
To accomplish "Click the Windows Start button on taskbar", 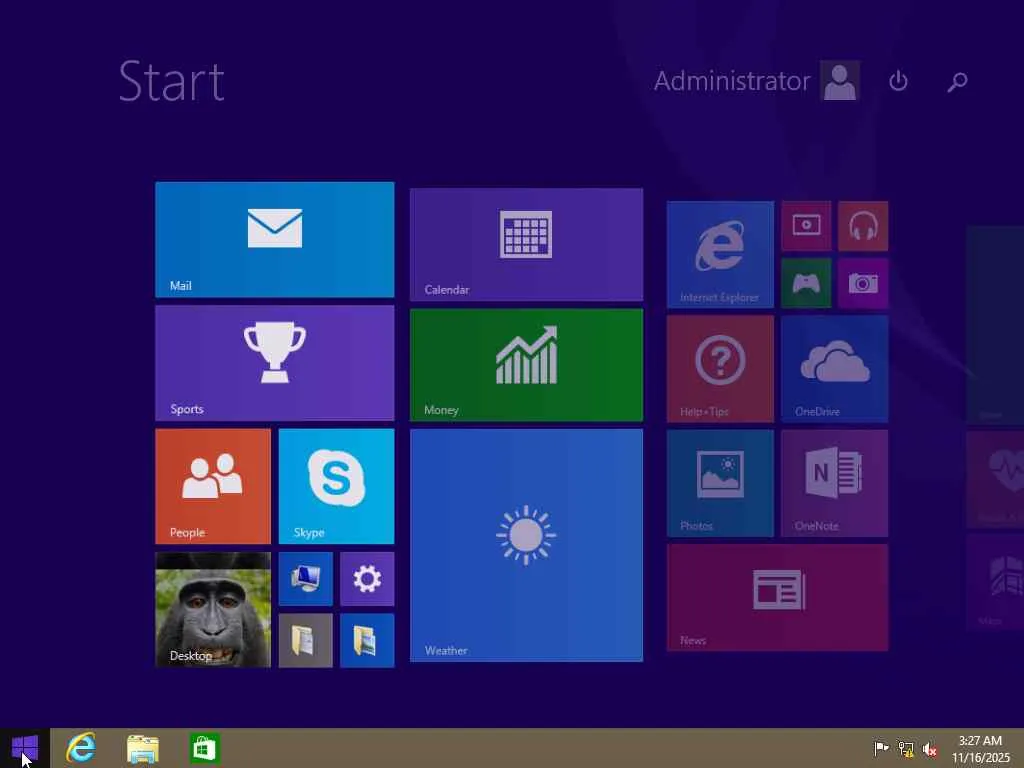I will point(25,748).
